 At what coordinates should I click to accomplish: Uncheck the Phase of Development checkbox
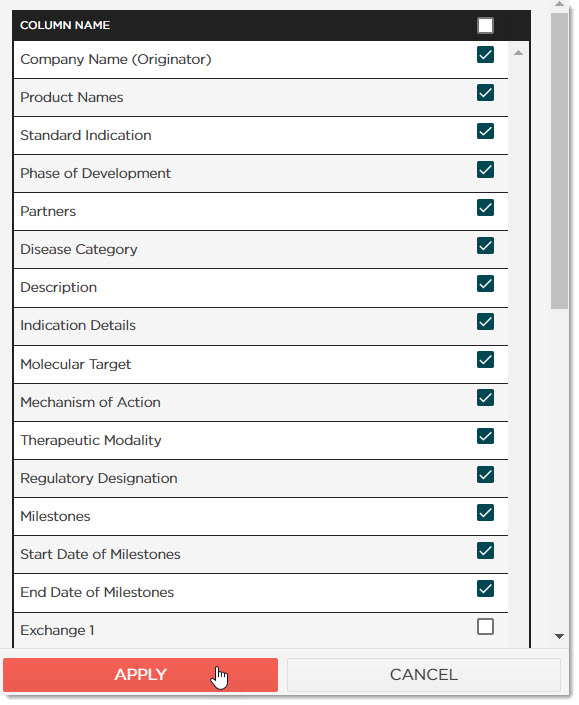pos(485,170)
